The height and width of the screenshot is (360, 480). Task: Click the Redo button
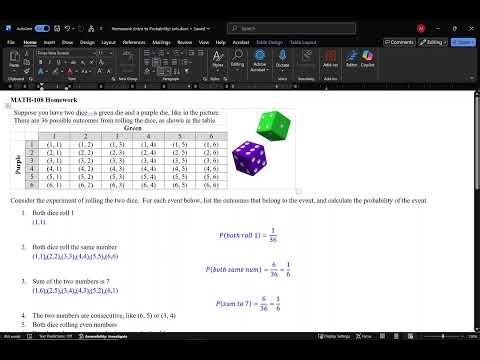point(81,29)
